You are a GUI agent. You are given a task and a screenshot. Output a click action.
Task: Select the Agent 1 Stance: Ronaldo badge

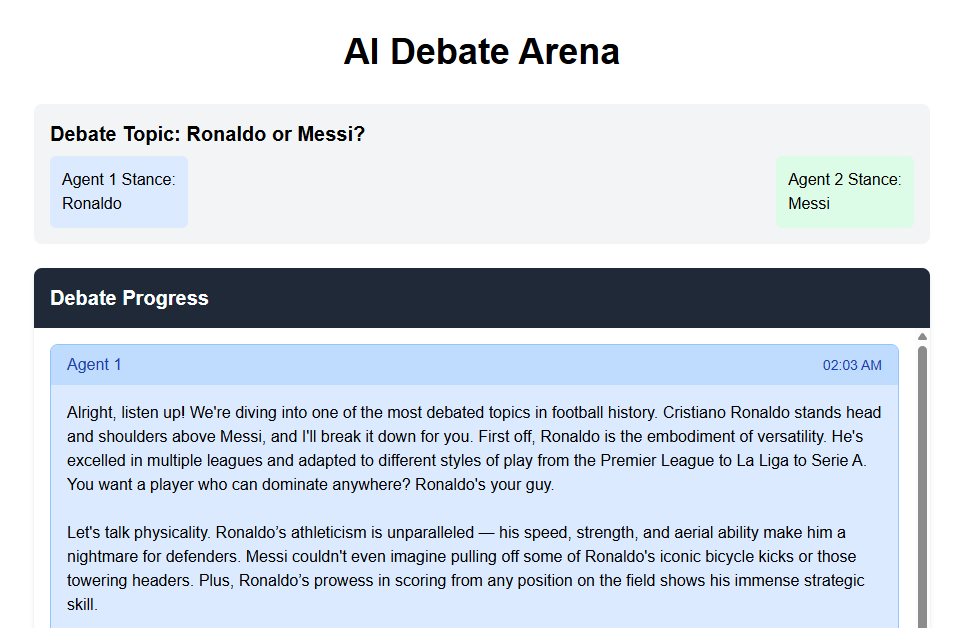tap(119, 191)
